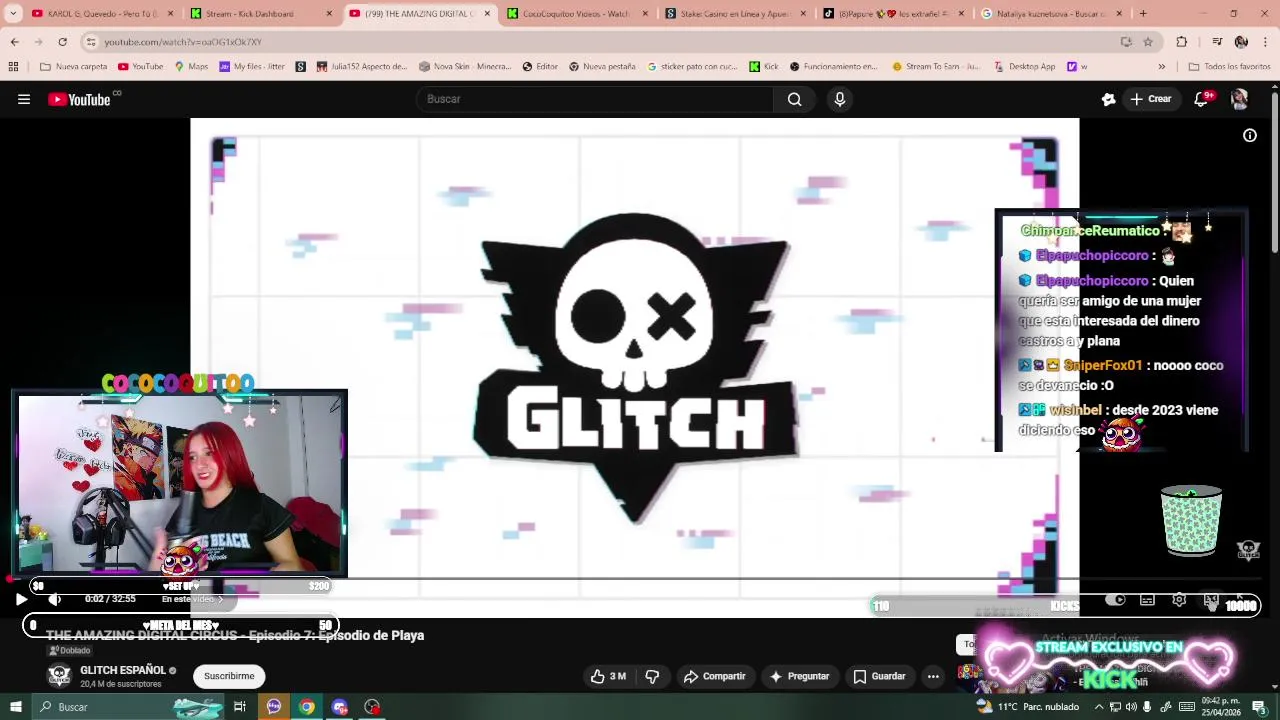
Task: Open the 'Nova Skin - Minecra...' bookmark
Action: 465,67
